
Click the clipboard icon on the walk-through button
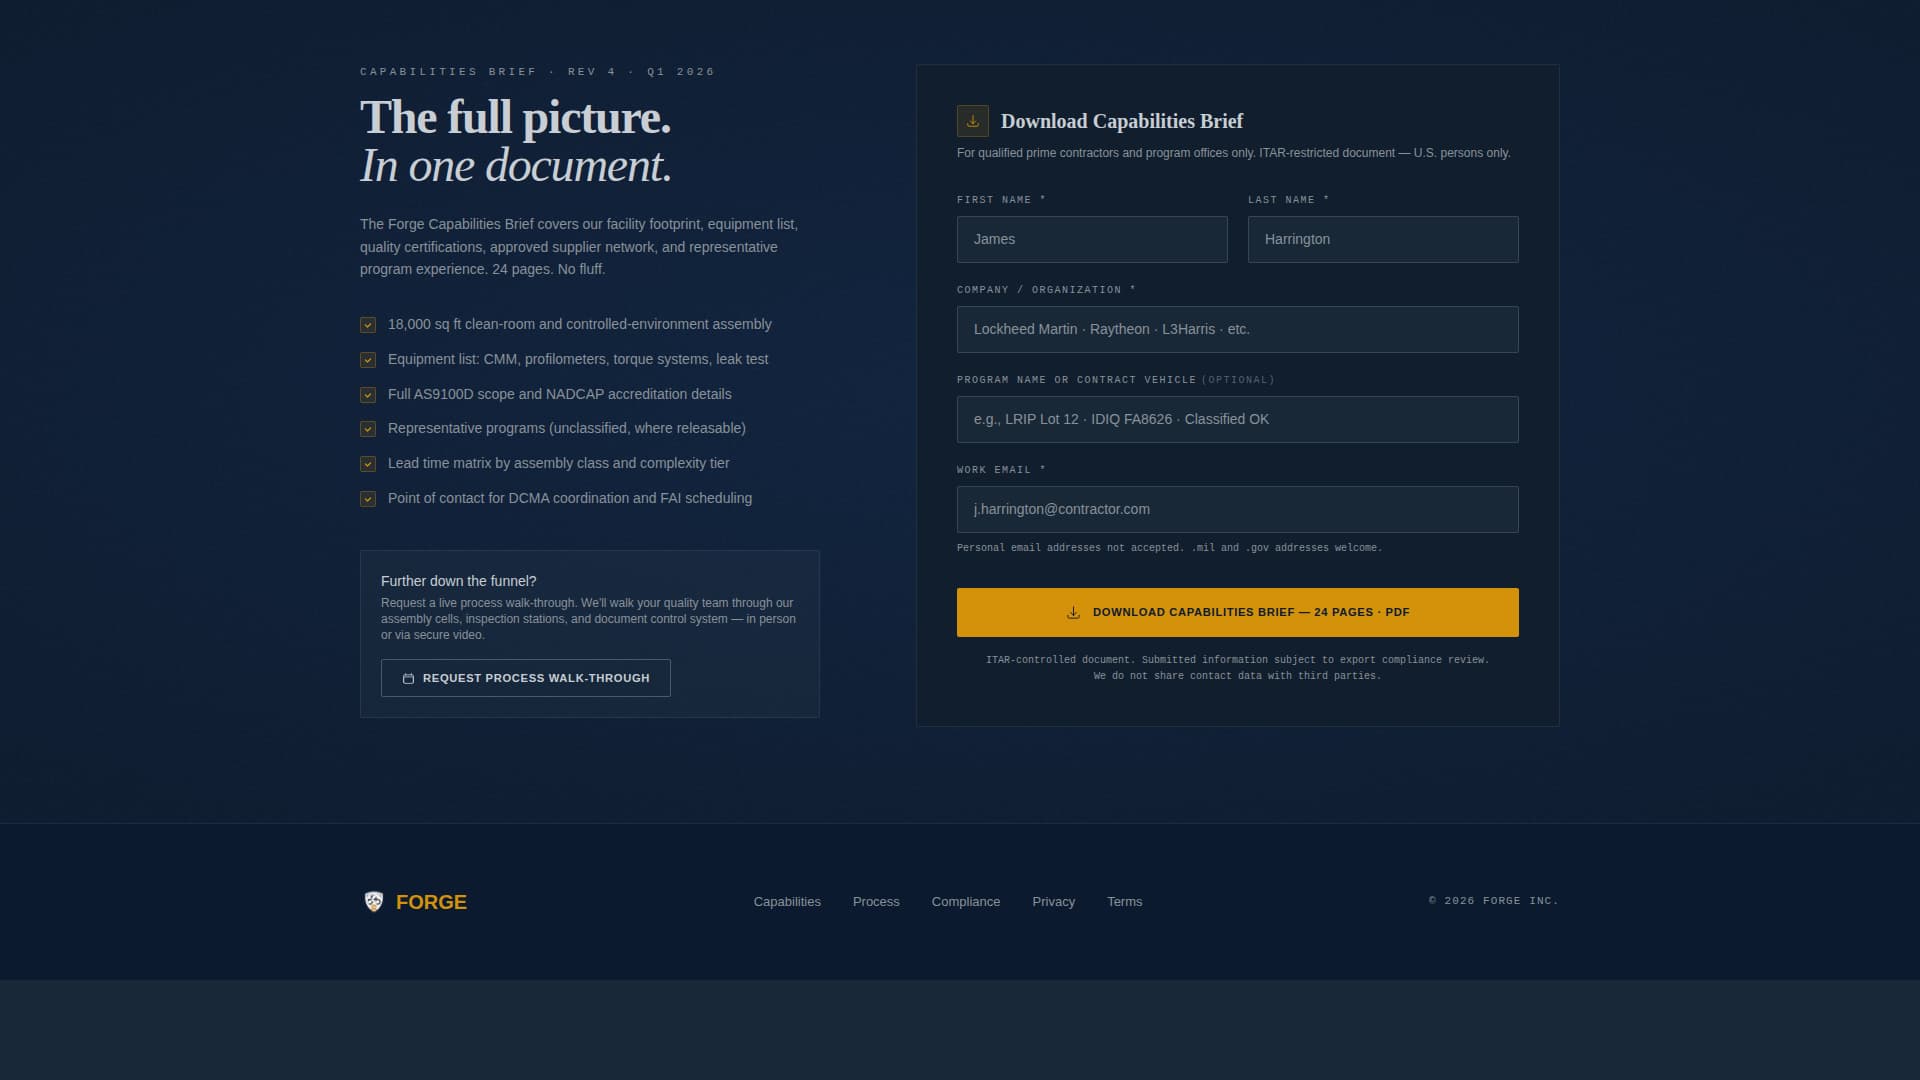408,678
